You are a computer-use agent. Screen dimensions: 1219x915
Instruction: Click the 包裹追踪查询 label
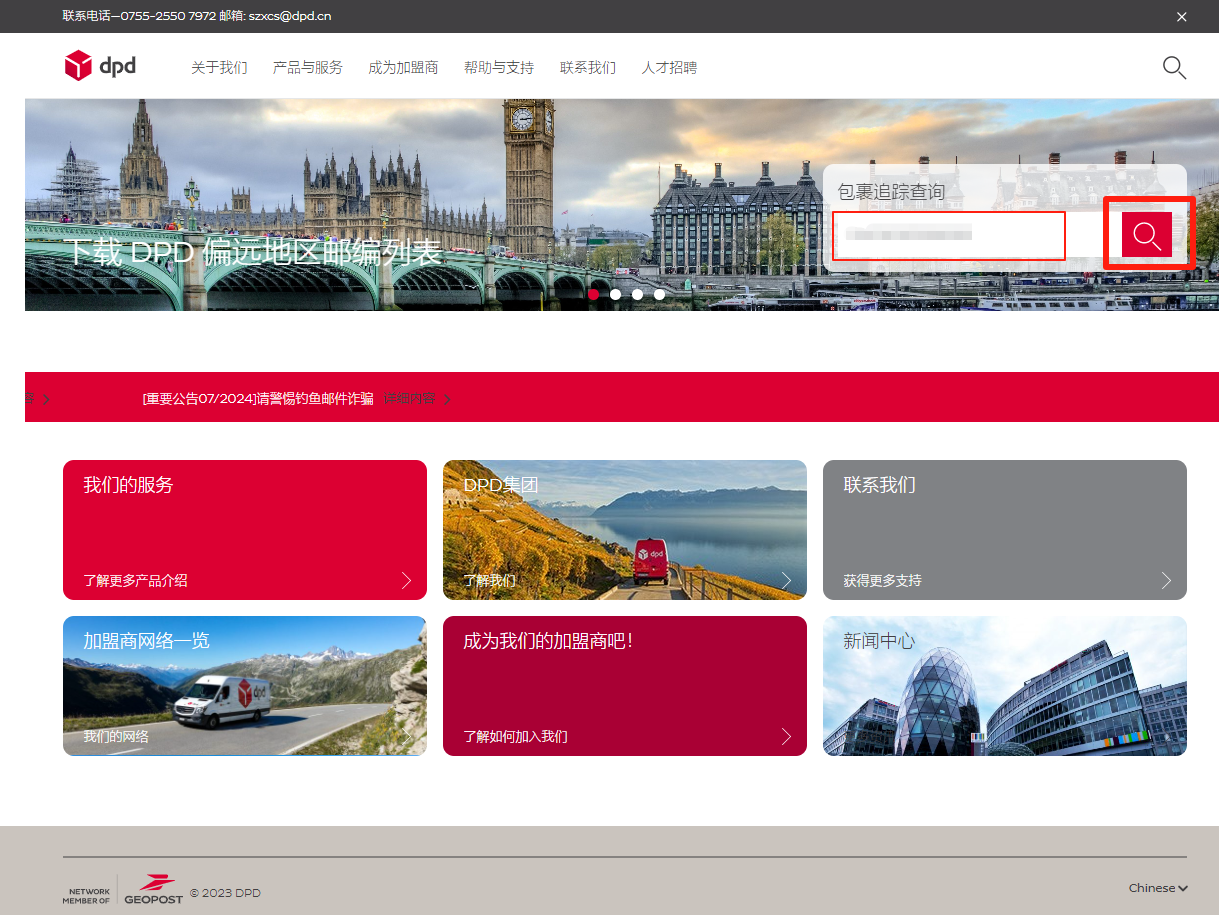[x=891, y=191]
